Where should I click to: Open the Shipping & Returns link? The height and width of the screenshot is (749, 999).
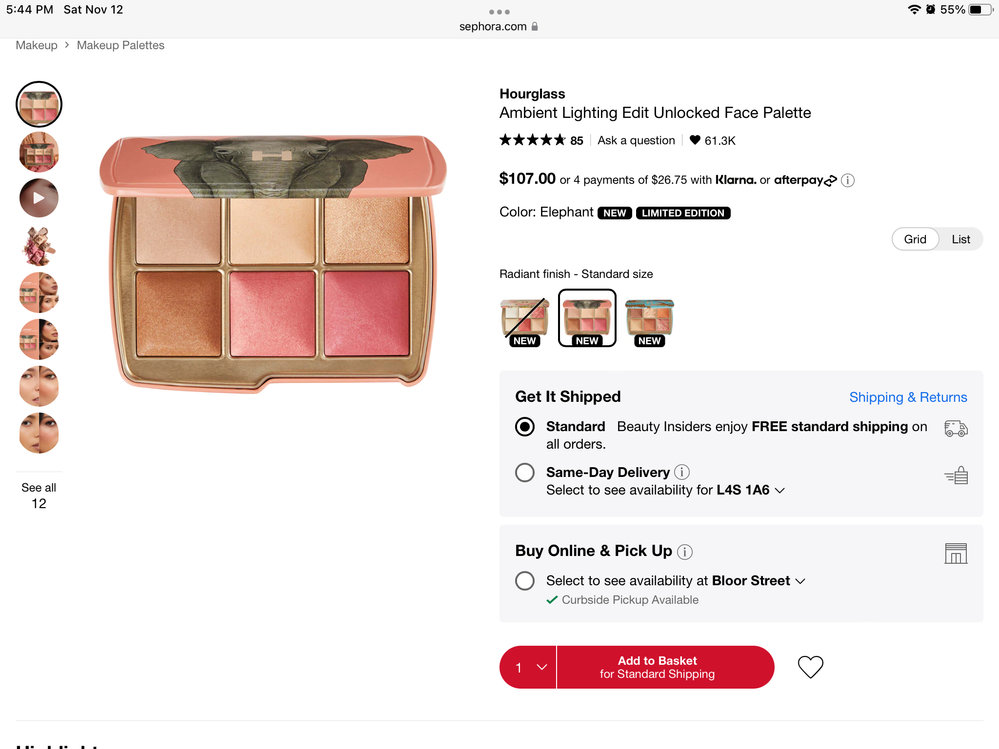click(x=908, y=397)
